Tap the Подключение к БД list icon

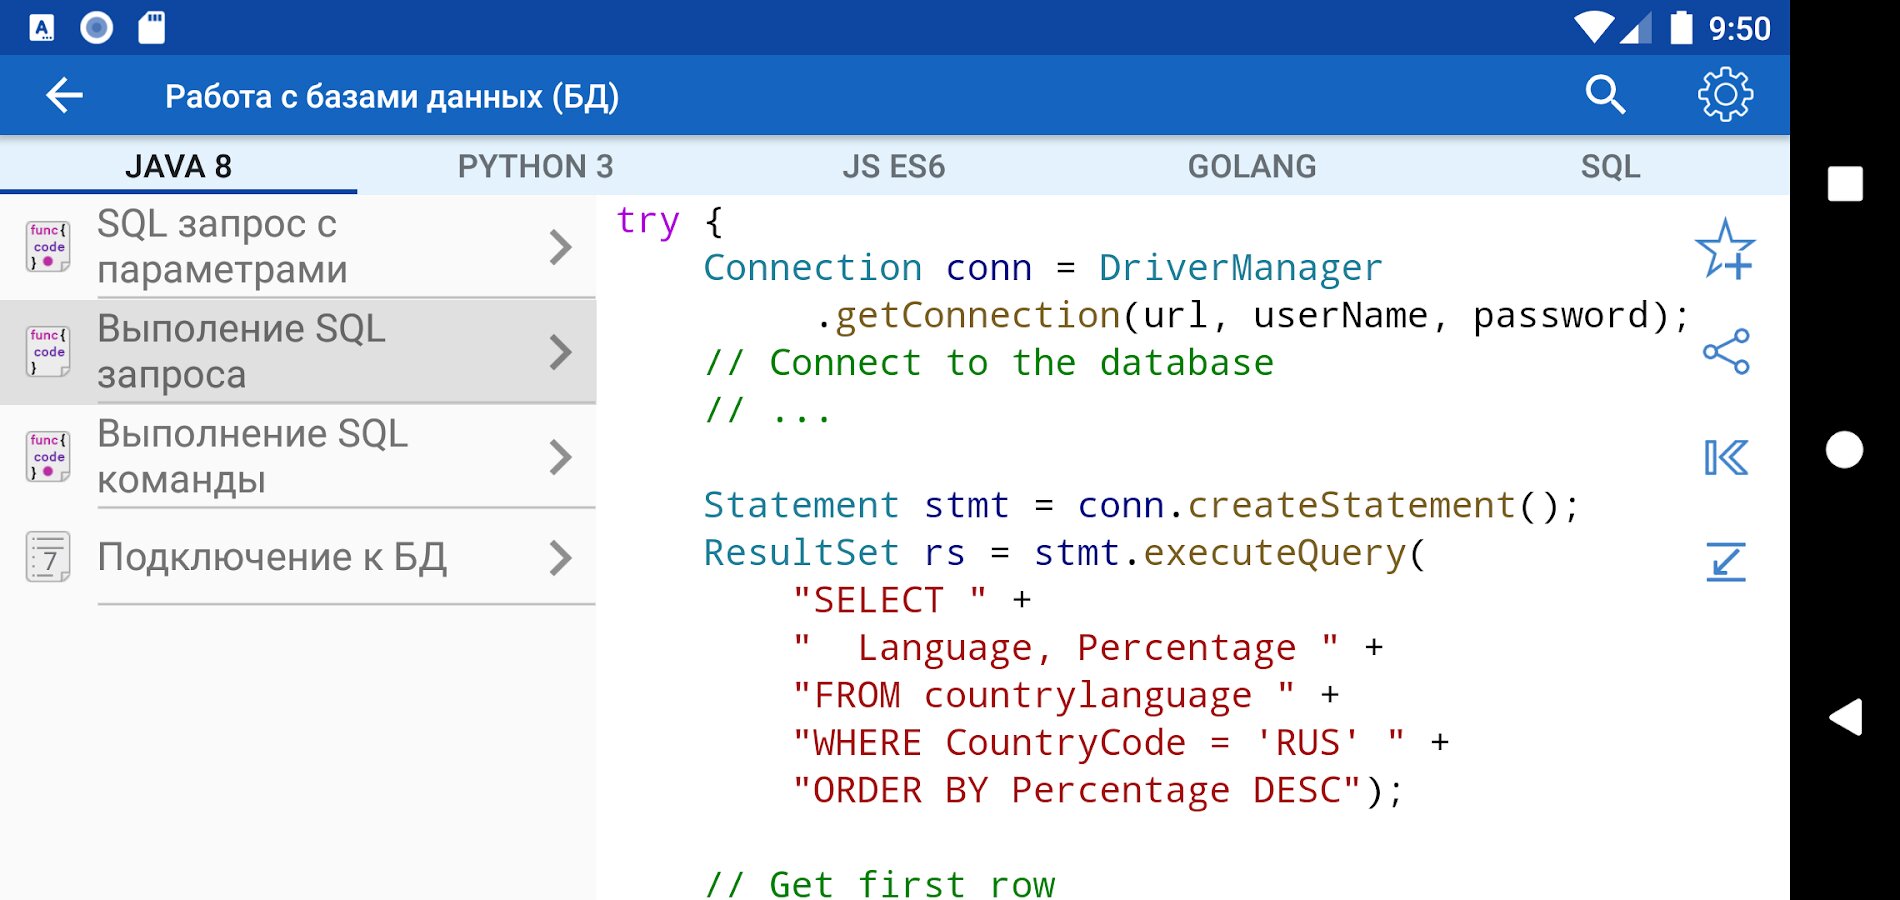pos(48,557)
